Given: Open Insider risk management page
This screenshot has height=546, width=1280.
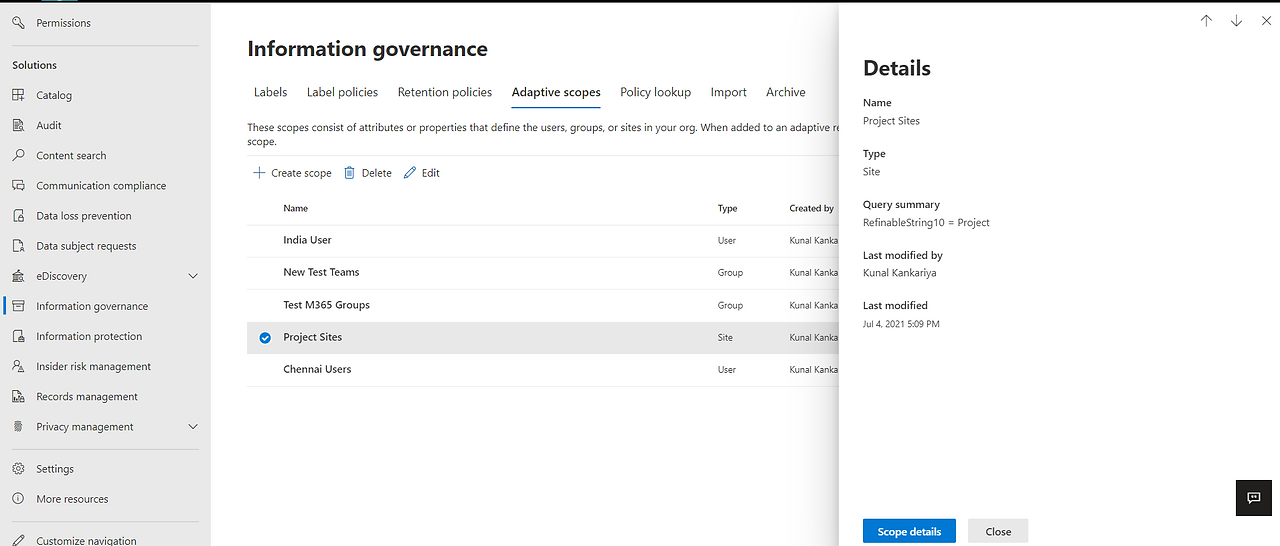Looking at the screenshot, I should coord(93,366).
